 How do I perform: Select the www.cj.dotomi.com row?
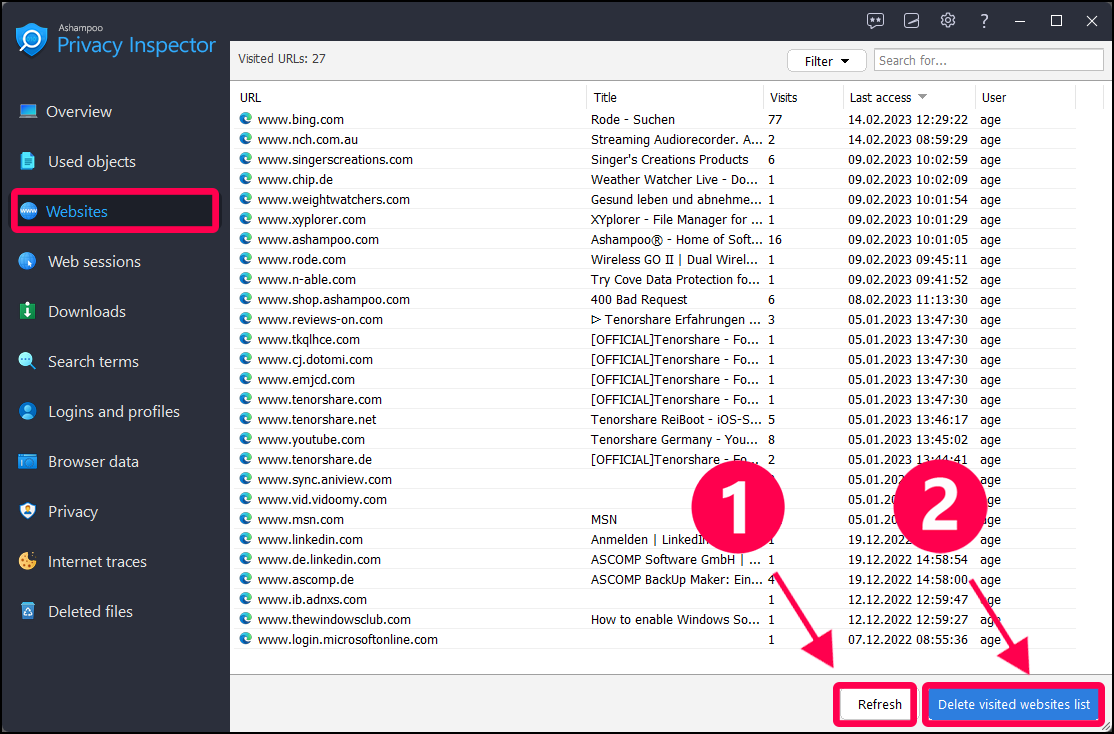pos(653,359)
